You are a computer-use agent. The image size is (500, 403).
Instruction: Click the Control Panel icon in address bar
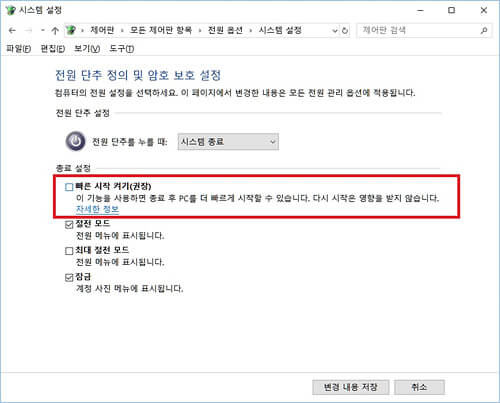[71, 31]
